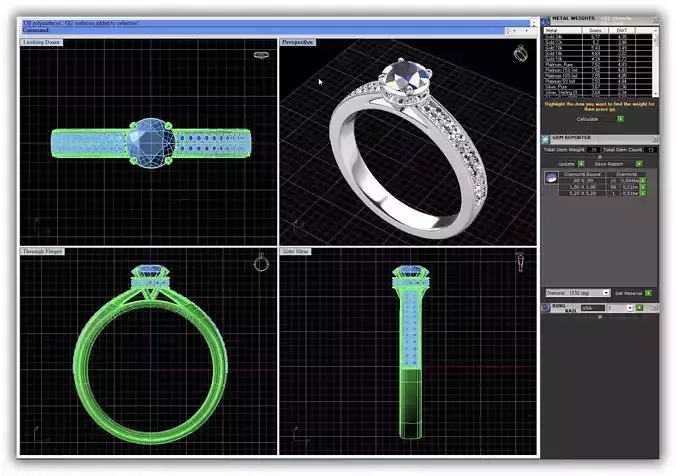Click the ring orientation icon in Side View viewport

pyautogui.click(x=520, y=262)
